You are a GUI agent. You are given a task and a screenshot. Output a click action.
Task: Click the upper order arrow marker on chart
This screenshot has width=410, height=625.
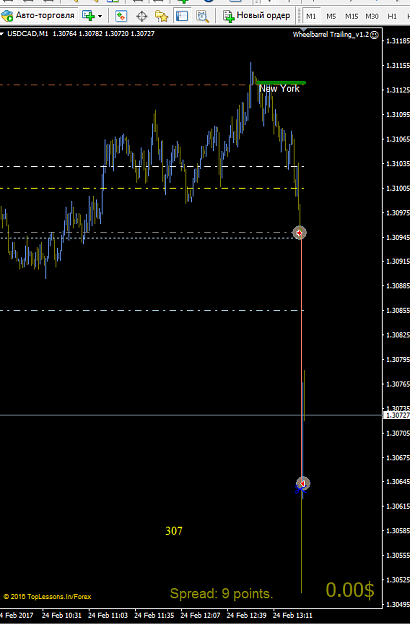[300, 232]
